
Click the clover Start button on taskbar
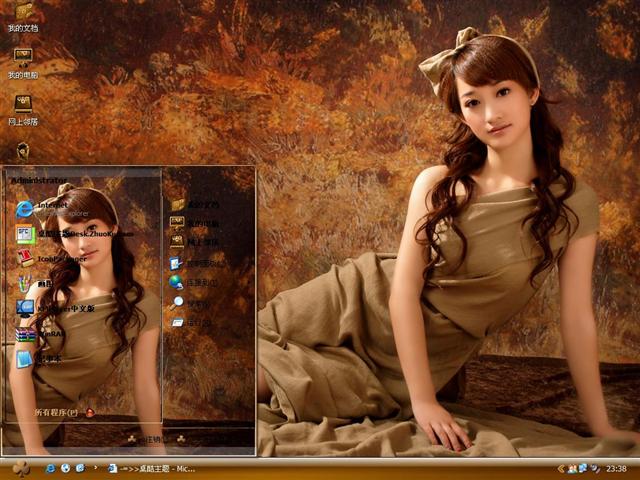(20, 468)
